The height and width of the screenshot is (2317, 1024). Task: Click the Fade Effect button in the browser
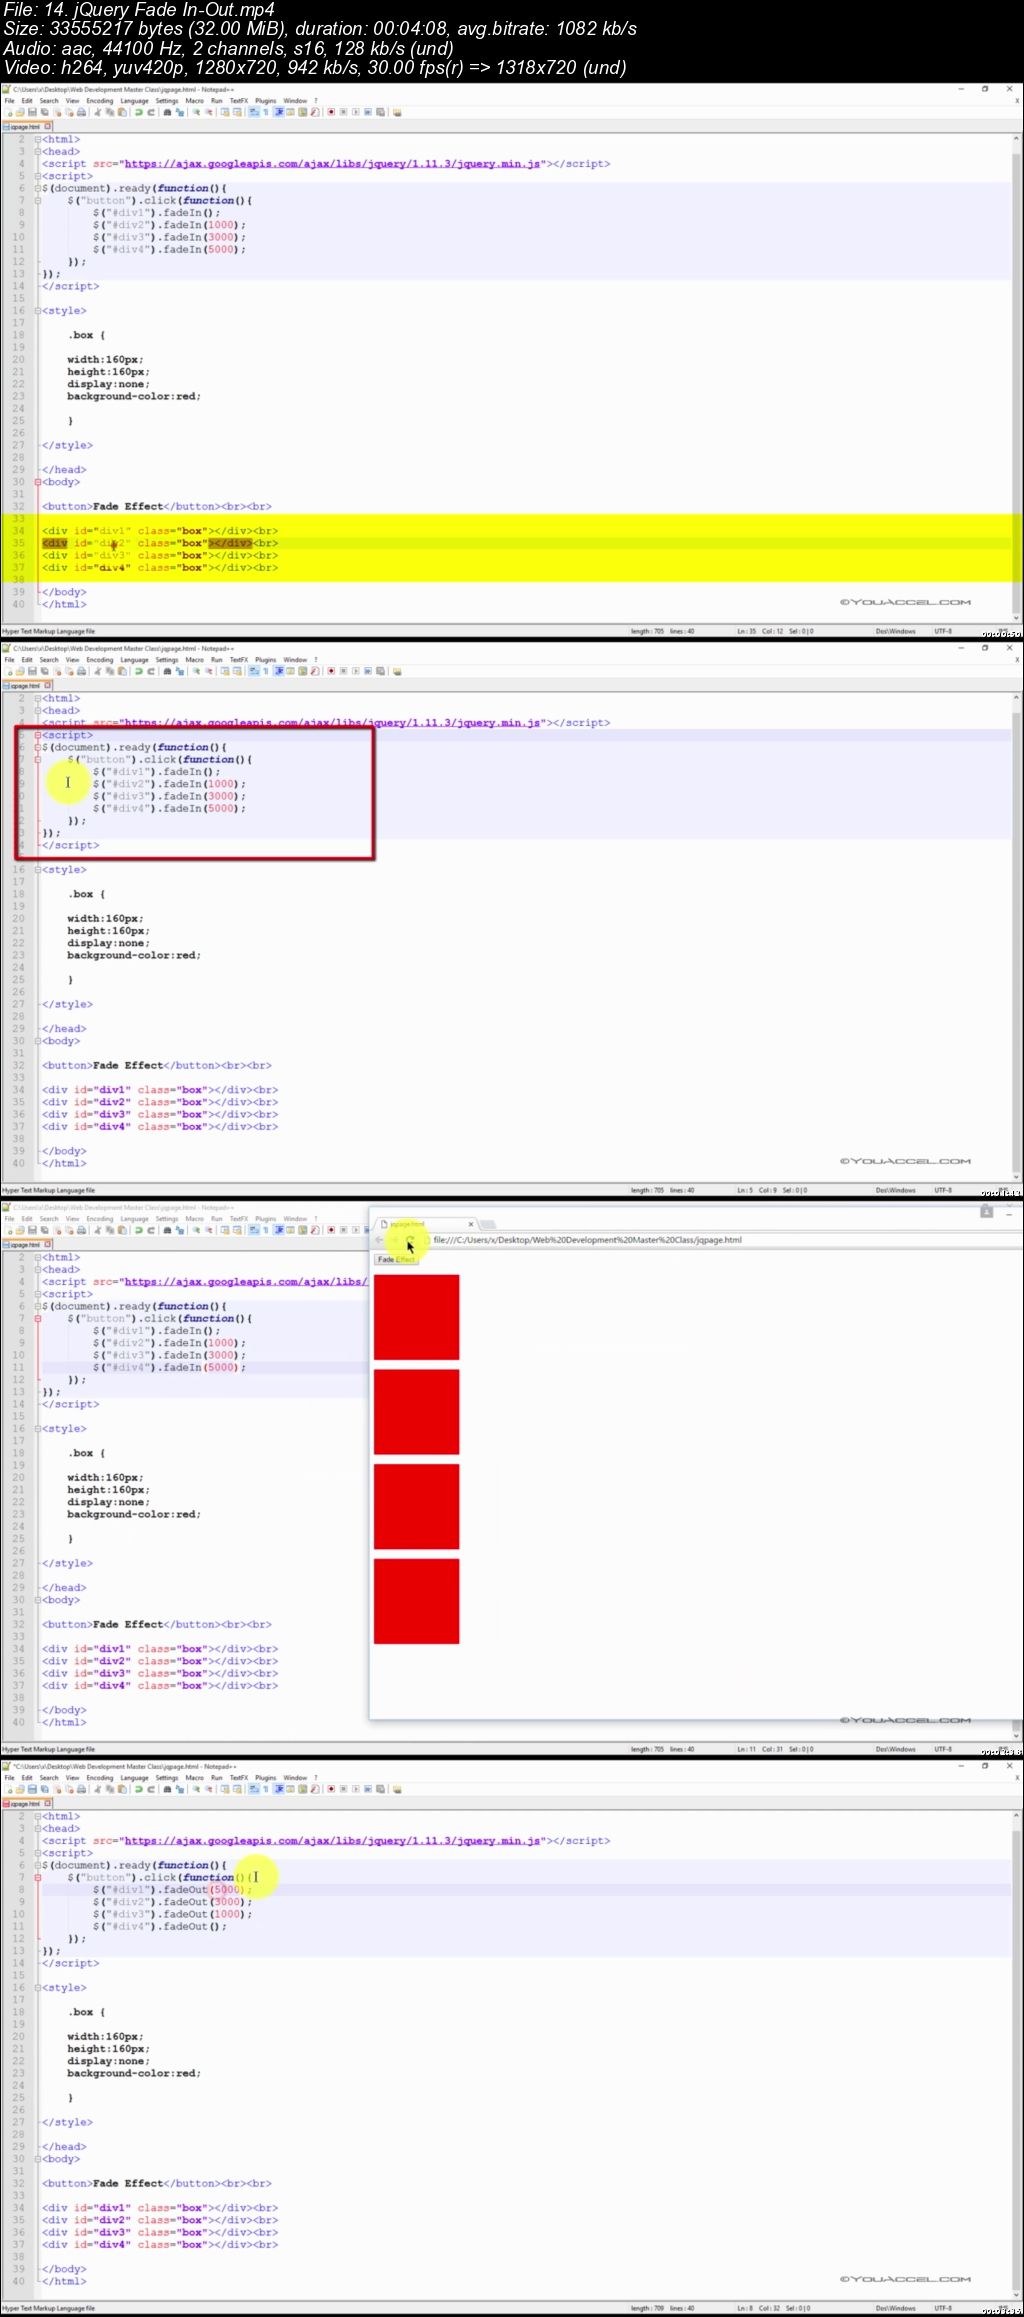tap(396, 1260)
